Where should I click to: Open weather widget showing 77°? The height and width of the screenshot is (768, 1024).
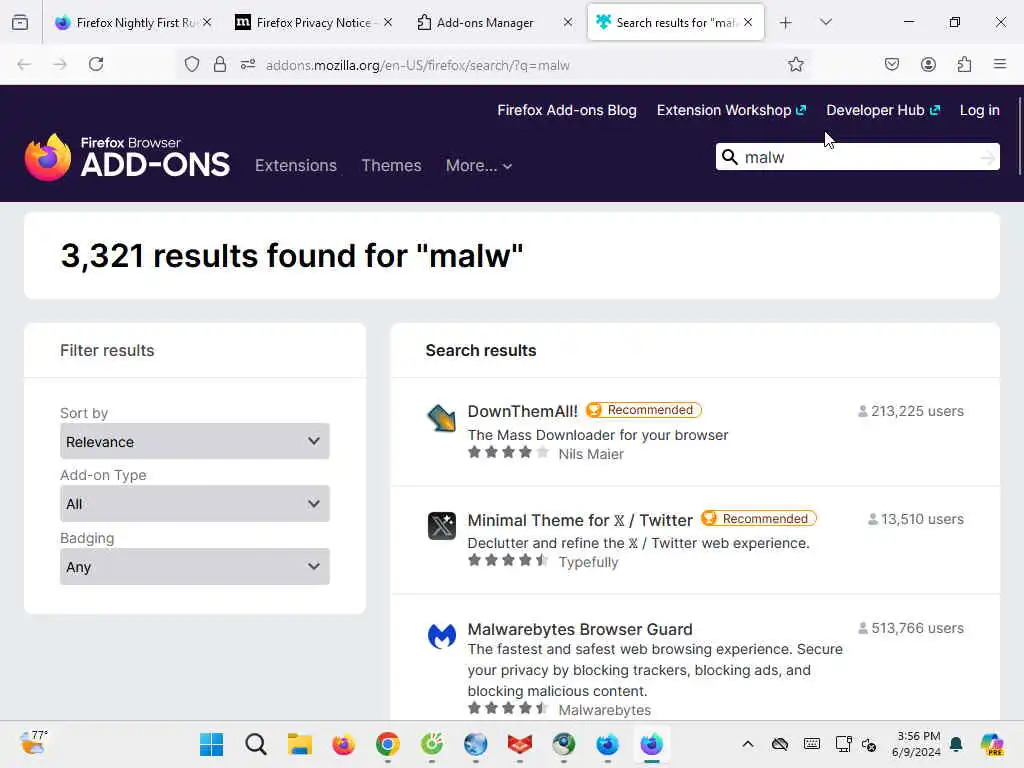pyautogui.click(x=33, y=743)
